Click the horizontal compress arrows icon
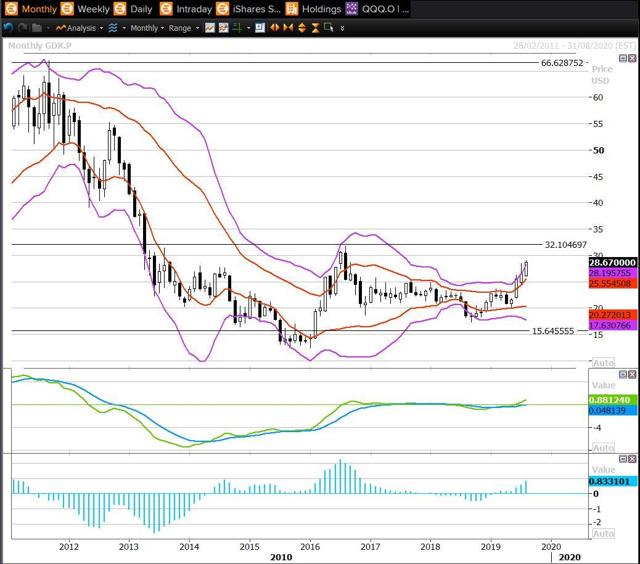 pos(288,28)
